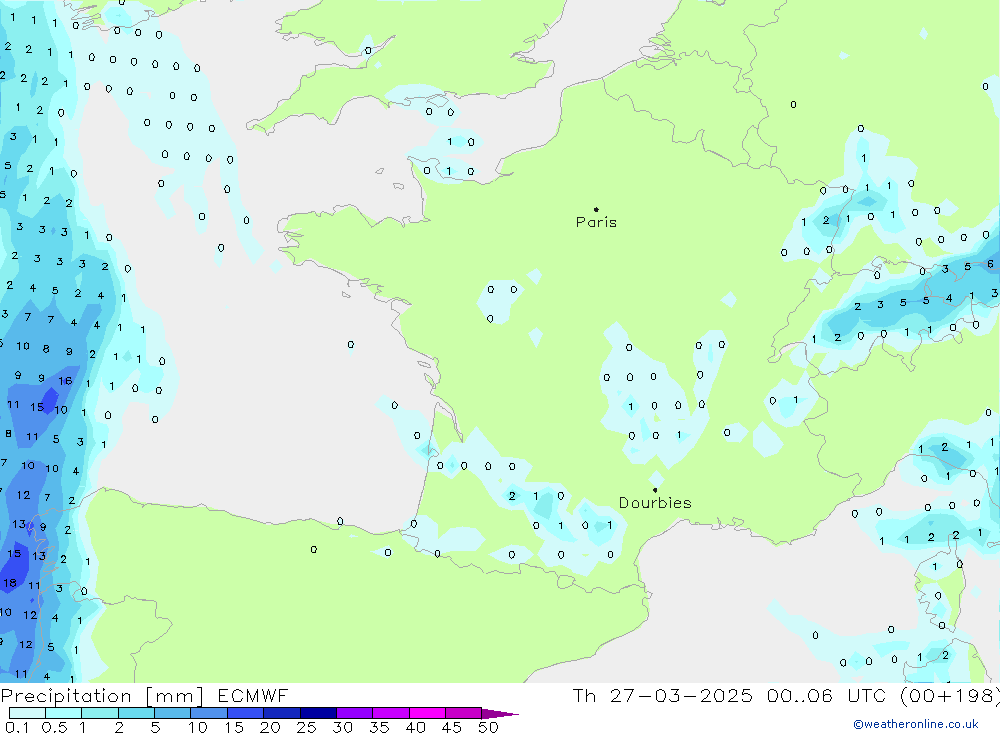Click the legend scale label '45'
Screen dimensions: 1000x733
coord(452,727)
